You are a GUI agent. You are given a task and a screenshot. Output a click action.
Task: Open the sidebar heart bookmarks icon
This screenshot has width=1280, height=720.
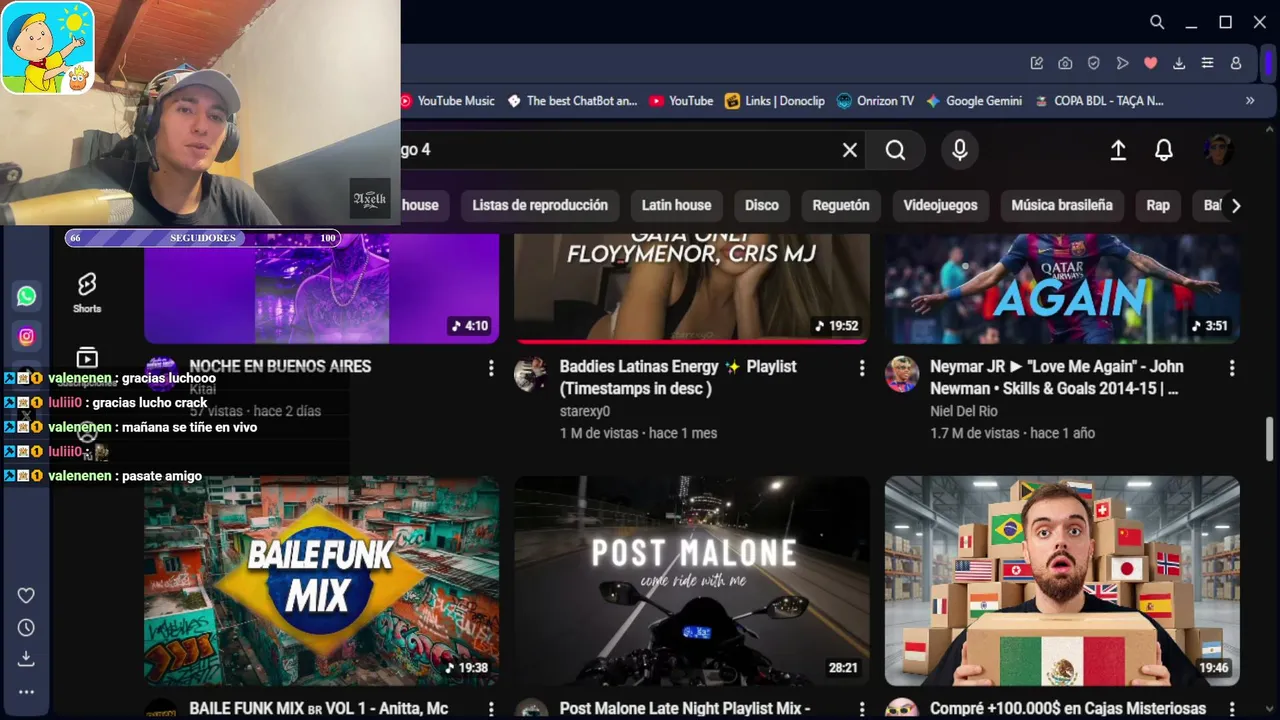click(x=26, y=595)
